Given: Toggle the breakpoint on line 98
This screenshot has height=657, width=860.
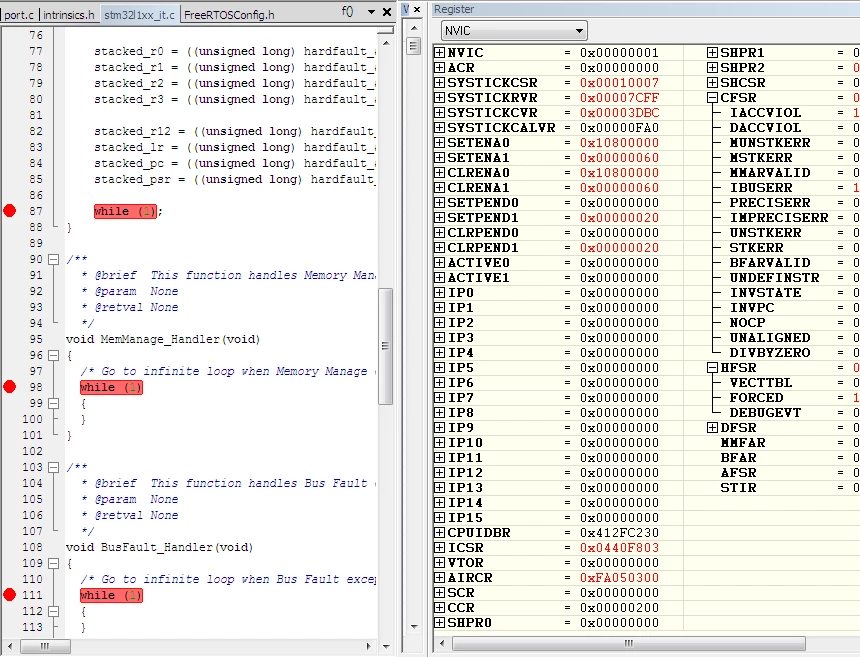Looking at the screenshot, I should 9,387.
